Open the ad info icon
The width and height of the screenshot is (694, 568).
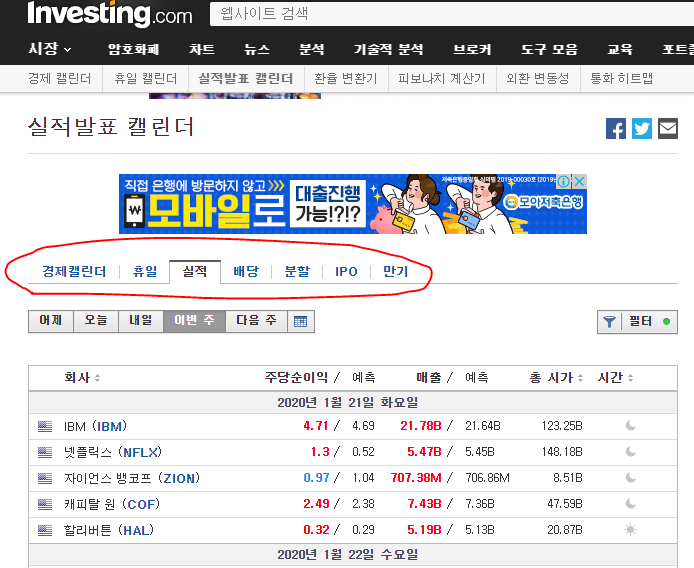pyautogui.click(x=564, y=181)
